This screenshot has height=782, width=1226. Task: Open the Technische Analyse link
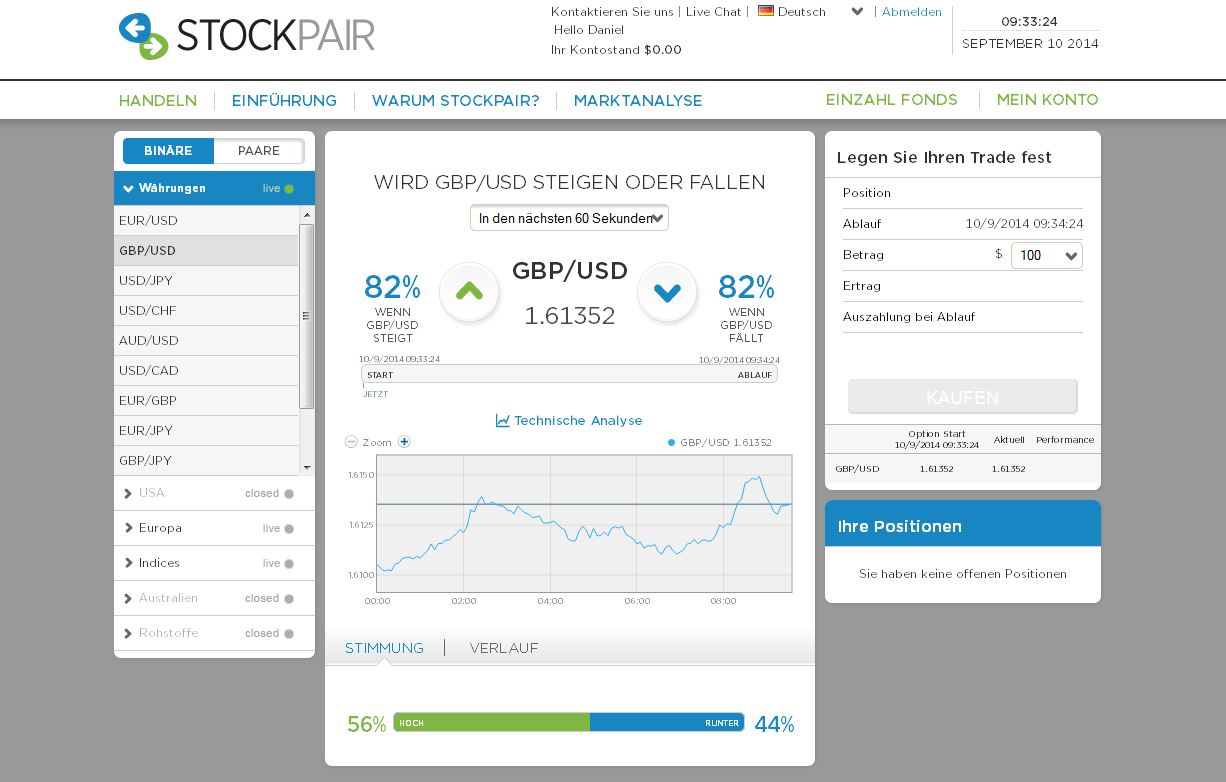pos(578,421)
